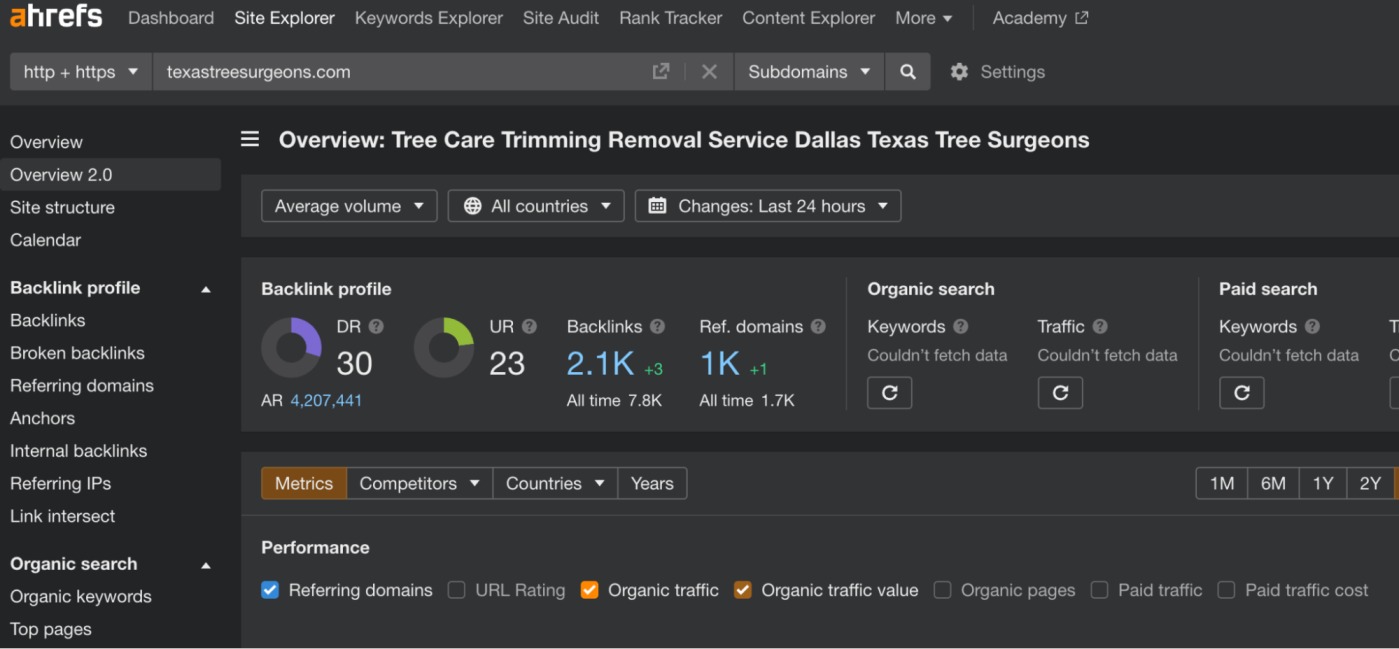Select the Years tab
Screen dimensions: 1399x649
coord(652,483)
